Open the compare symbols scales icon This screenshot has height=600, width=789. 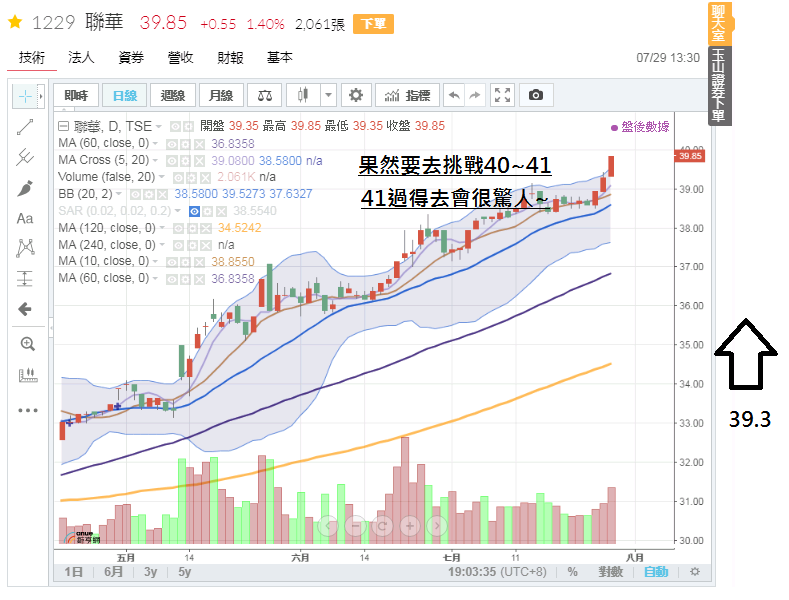point(265,95)
